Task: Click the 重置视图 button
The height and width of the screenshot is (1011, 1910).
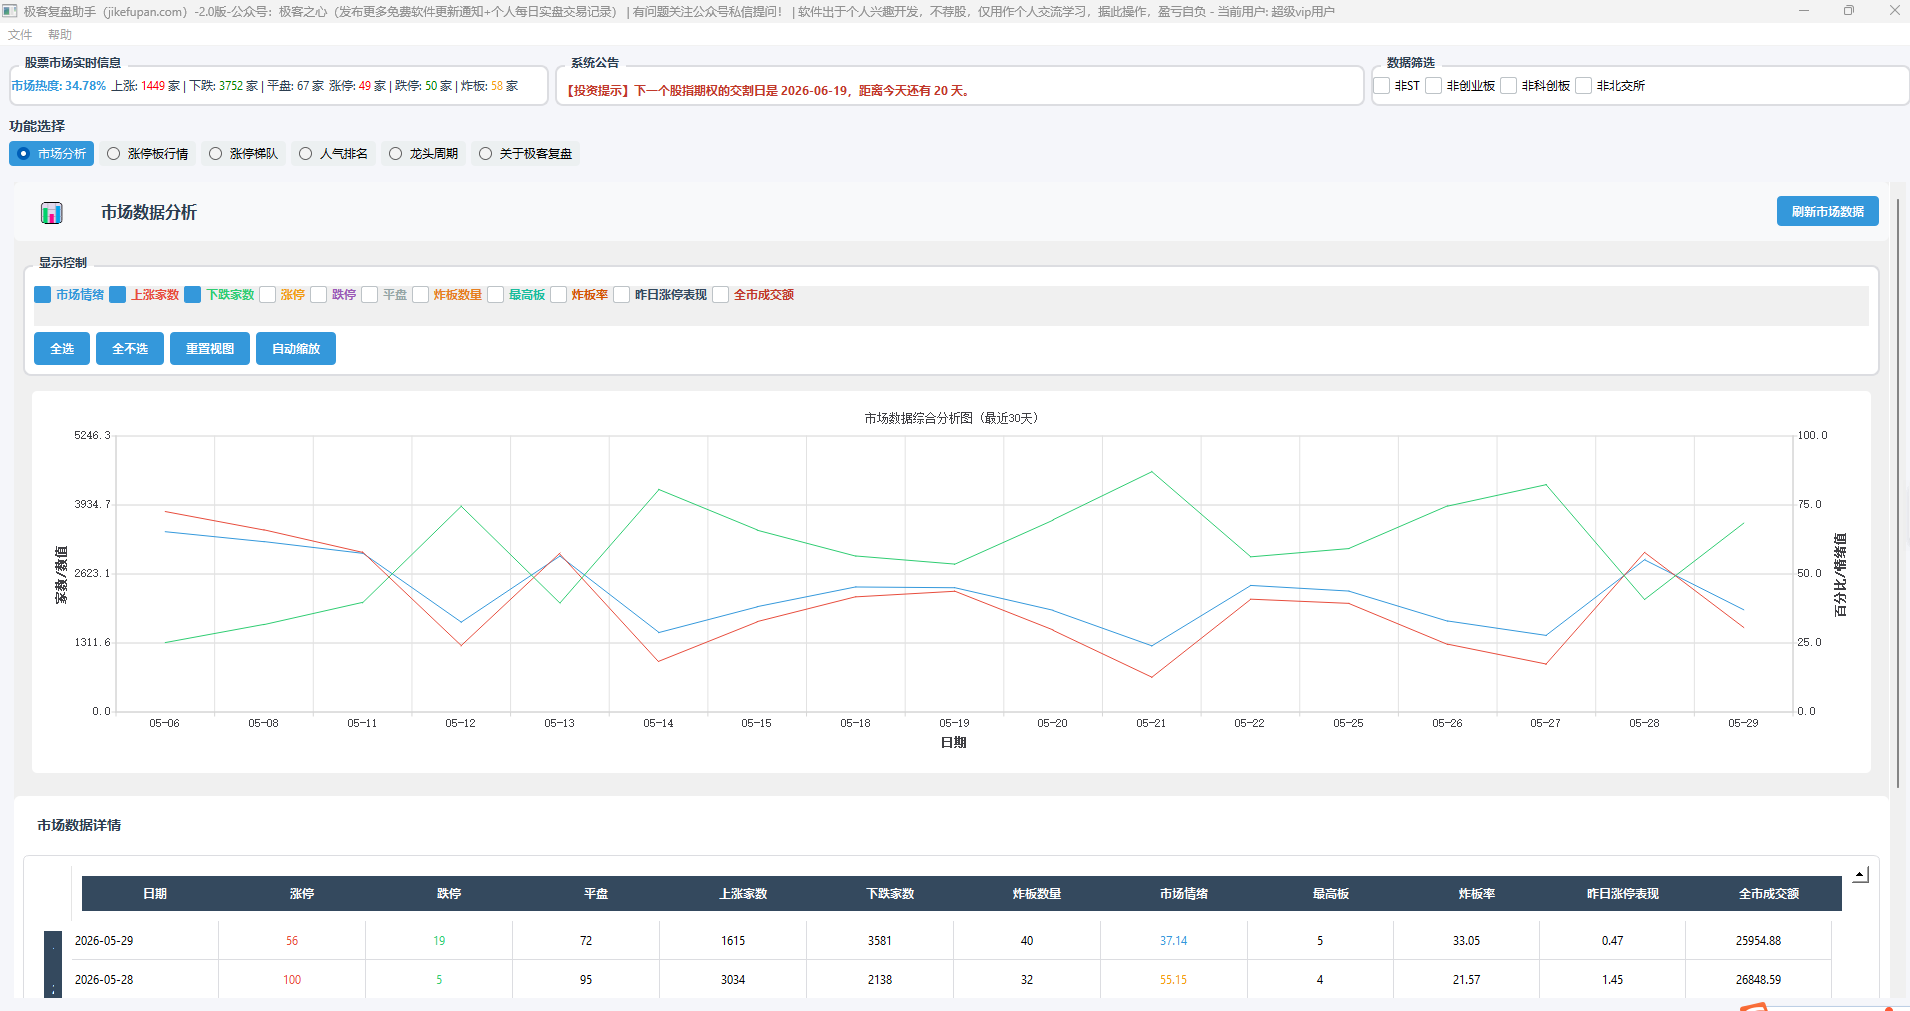Action: (210, 349)
